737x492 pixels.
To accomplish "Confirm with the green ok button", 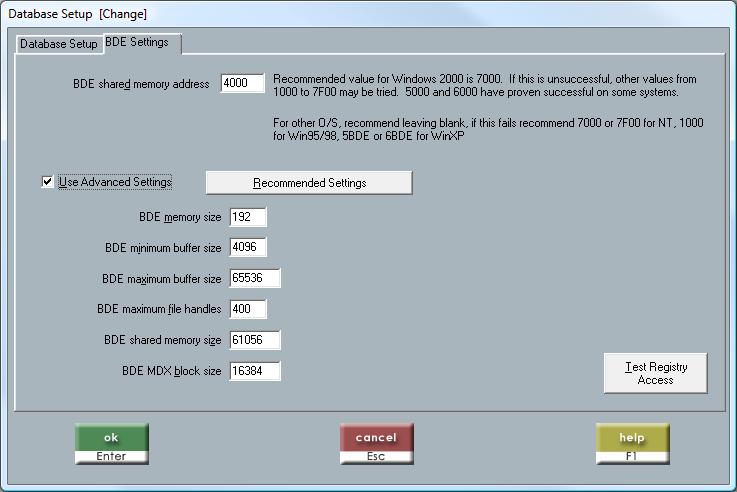I will click(111, 444).
